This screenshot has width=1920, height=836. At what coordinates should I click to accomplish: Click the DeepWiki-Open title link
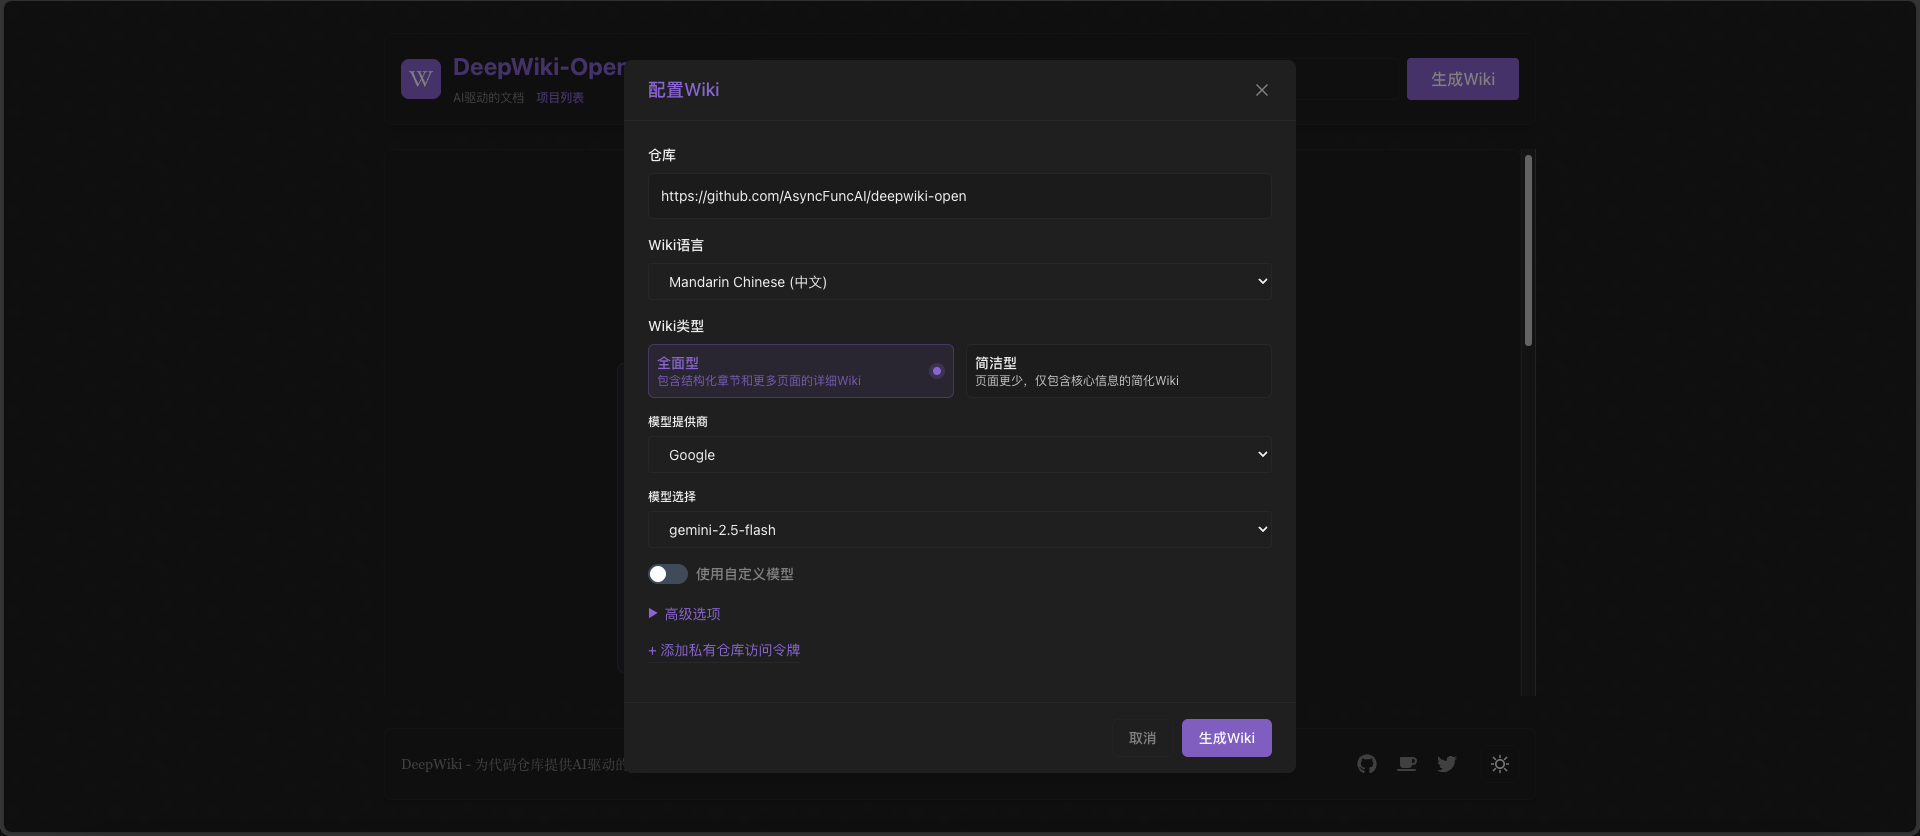(539, 67)
